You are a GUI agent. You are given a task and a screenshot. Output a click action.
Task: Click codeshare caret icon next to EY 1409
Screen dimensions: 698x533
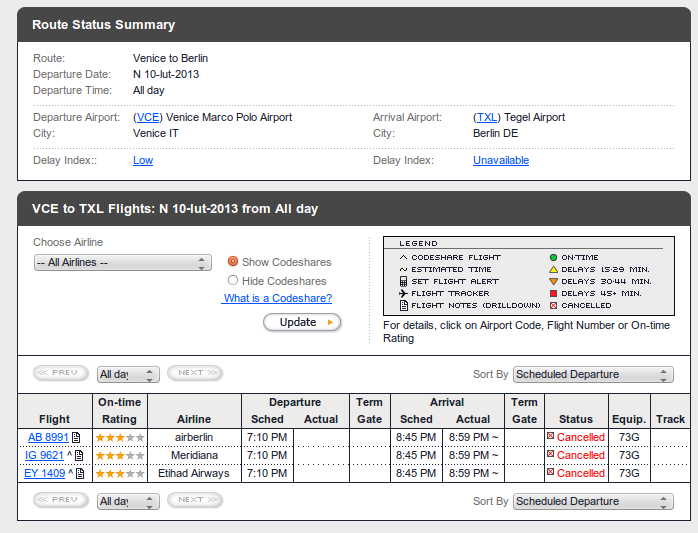[x=70, y=472]
